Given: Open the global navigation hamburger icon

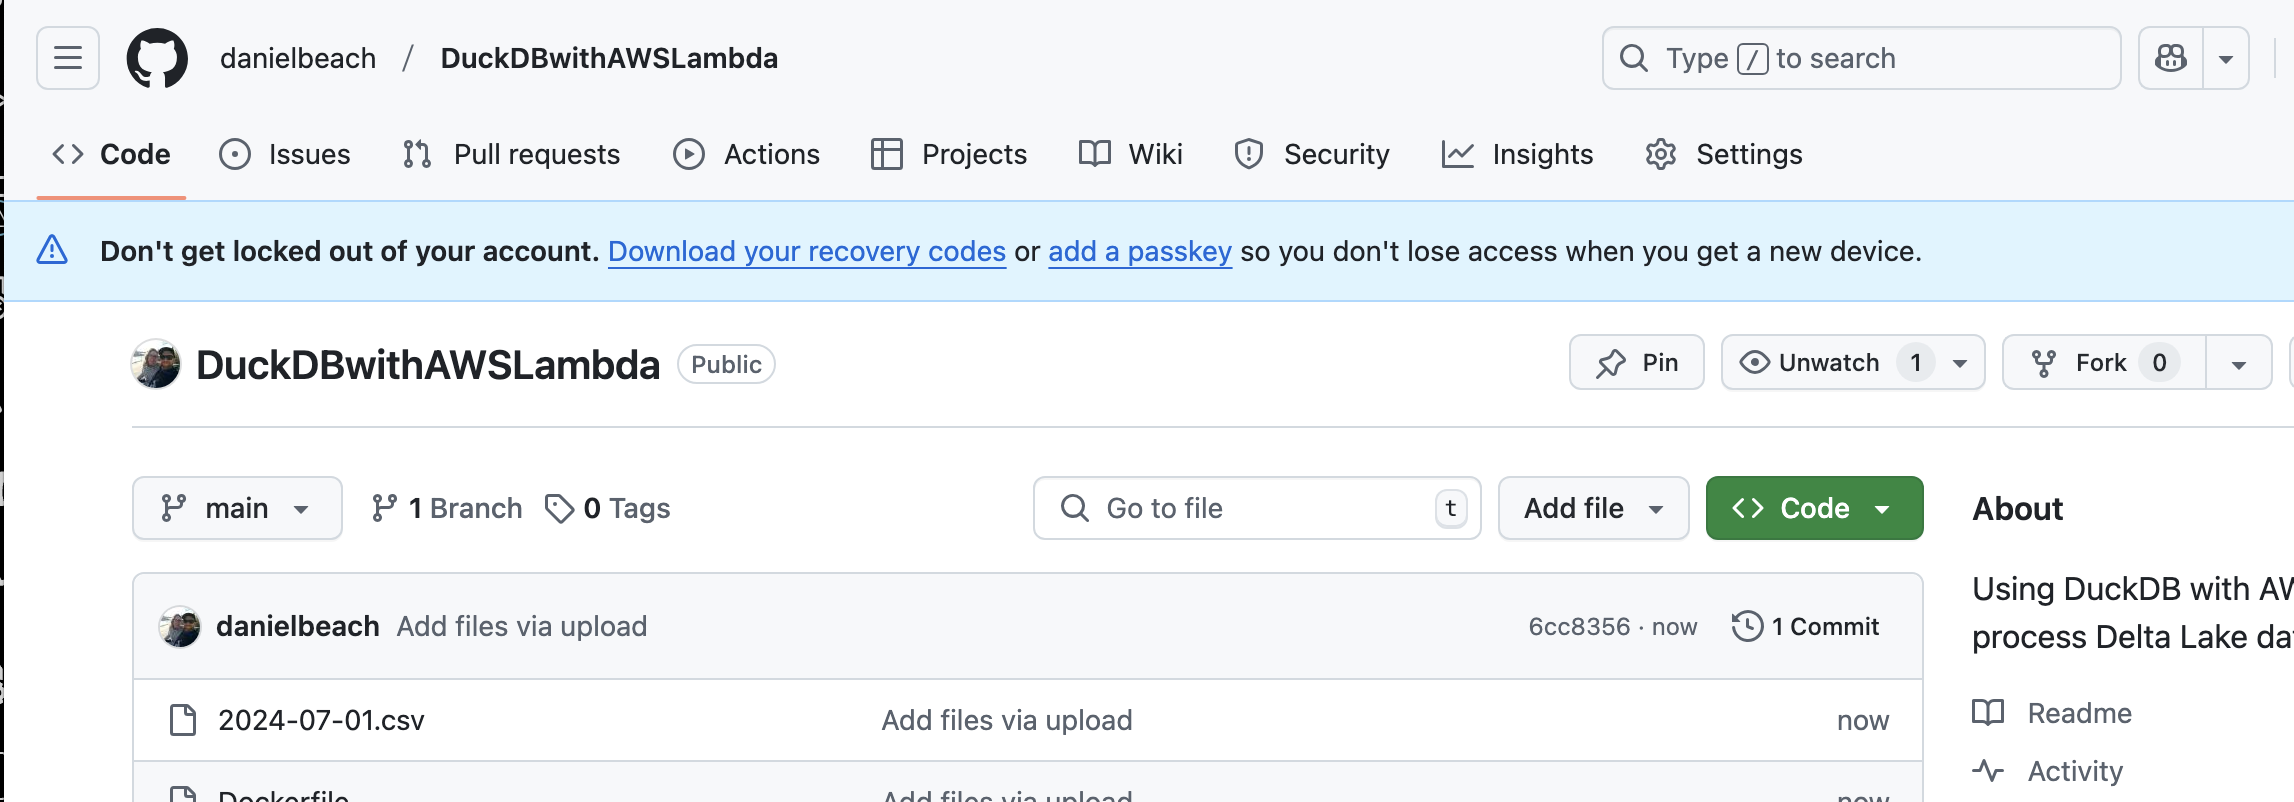Looking at the screenshot, I should coord(66,57).
